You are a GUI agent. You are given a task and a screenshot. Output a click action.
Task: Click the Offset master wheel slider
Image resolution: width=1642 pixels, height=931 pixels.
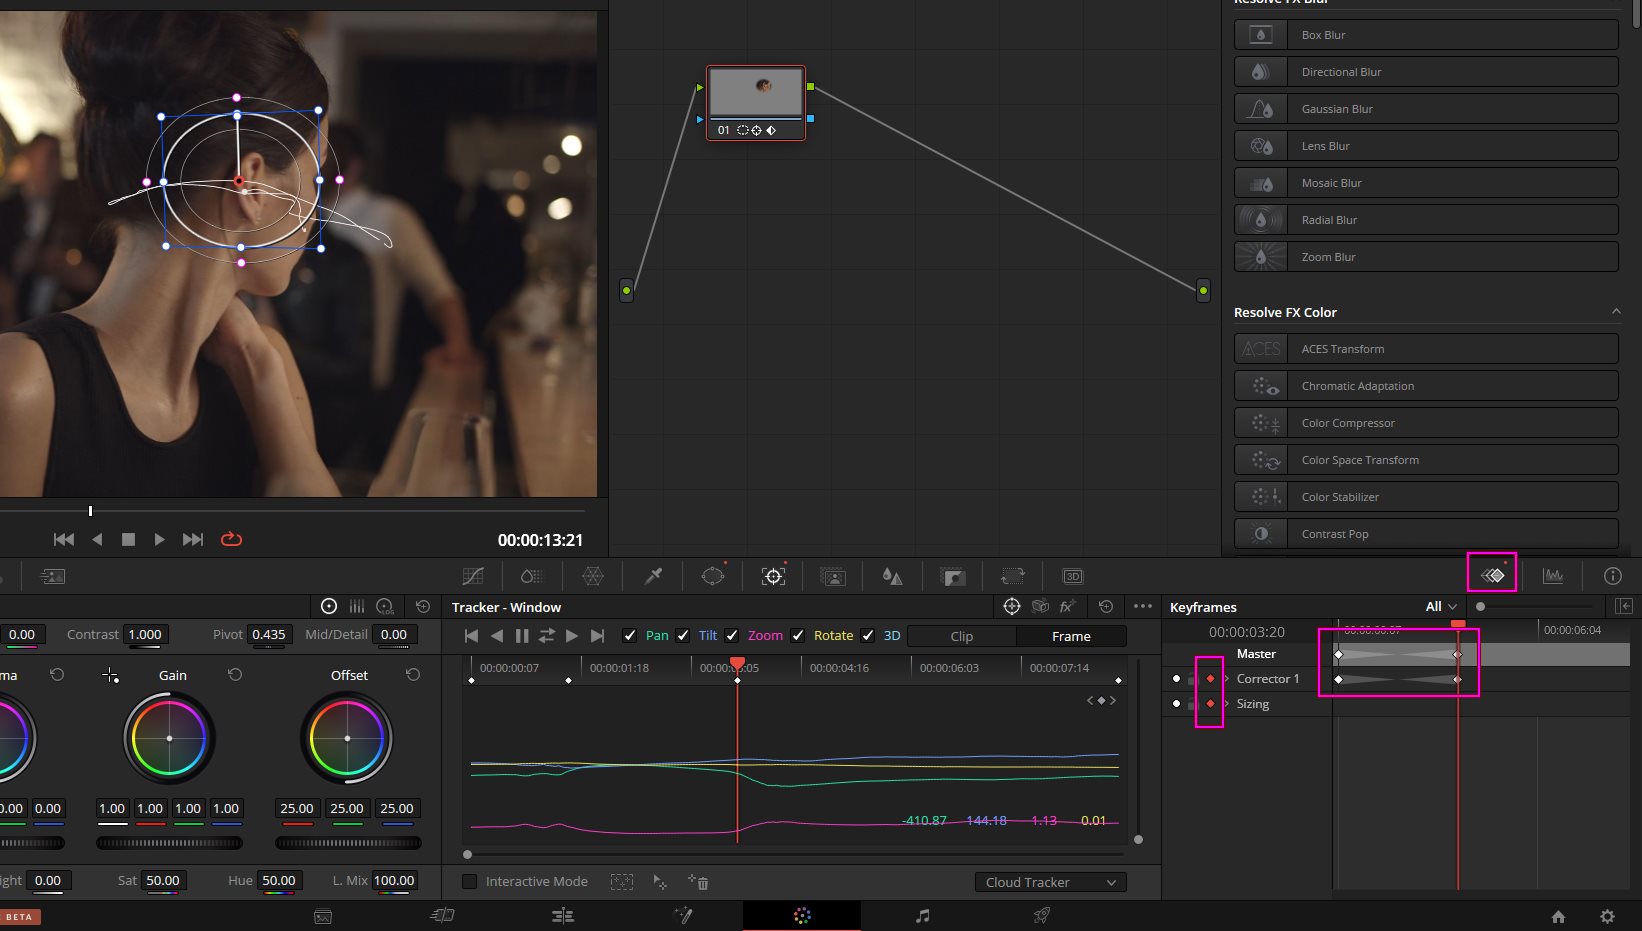click(x=348, y=843)
